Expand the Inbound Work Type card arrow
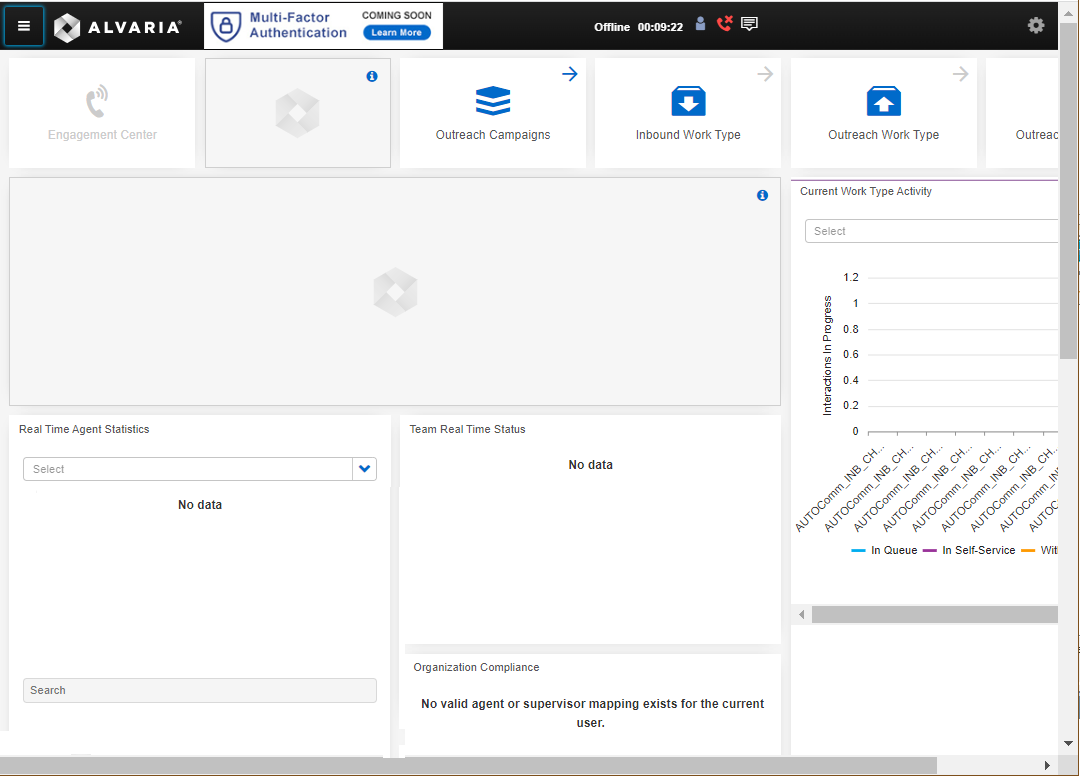Viewport: 1080px width, 777px height. point(765,73)
